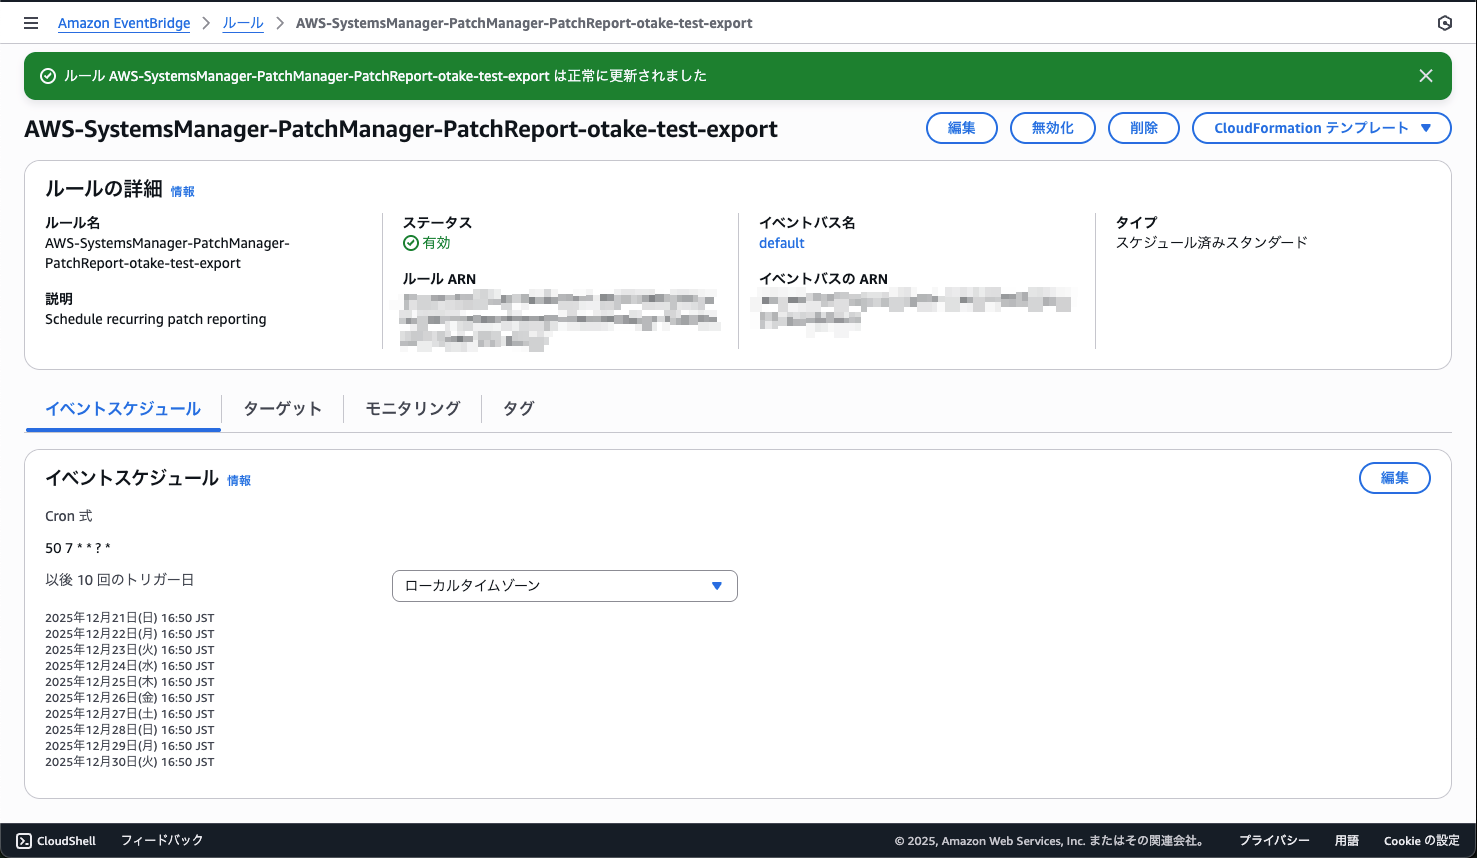The width and height of the screenshot is (1477, 858).
Task: Click 編集 in the イベントスケジュール panel
Action: click(x=1394, y=478)
